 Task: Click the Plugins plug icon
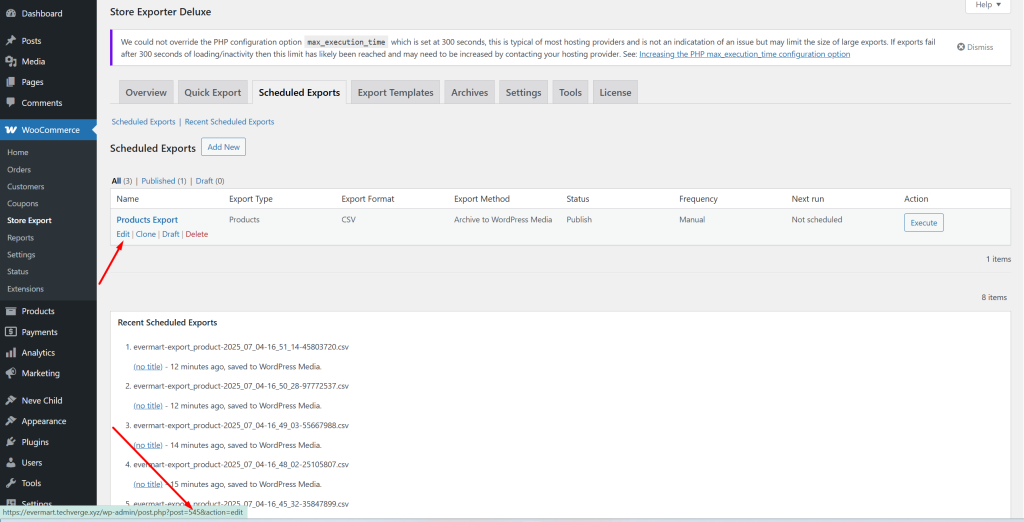click(10, 442)
